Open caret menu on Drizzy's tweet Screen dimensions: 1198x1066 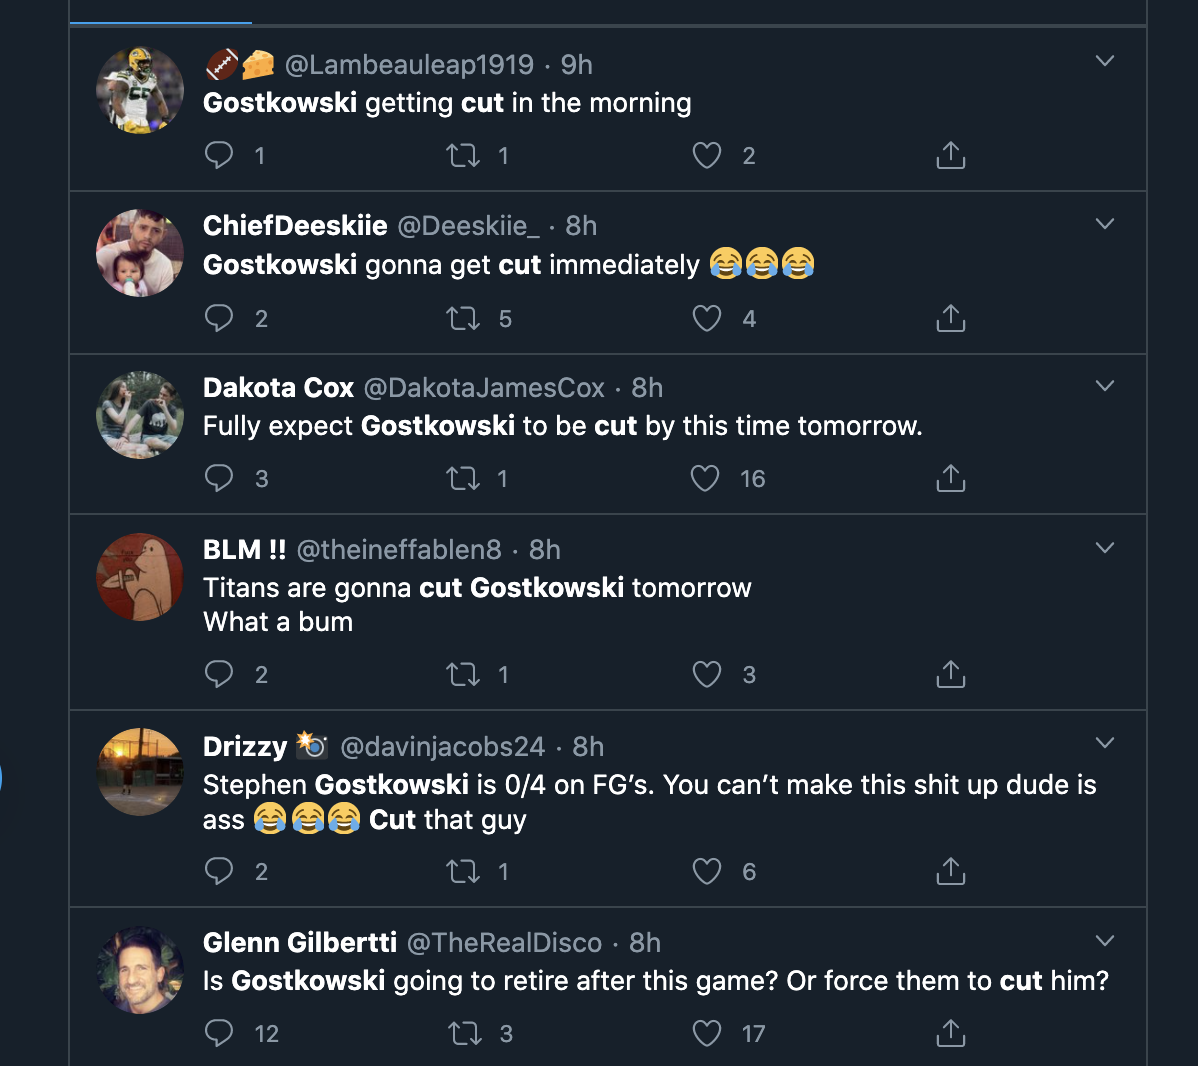click(x=1105, y=743)
